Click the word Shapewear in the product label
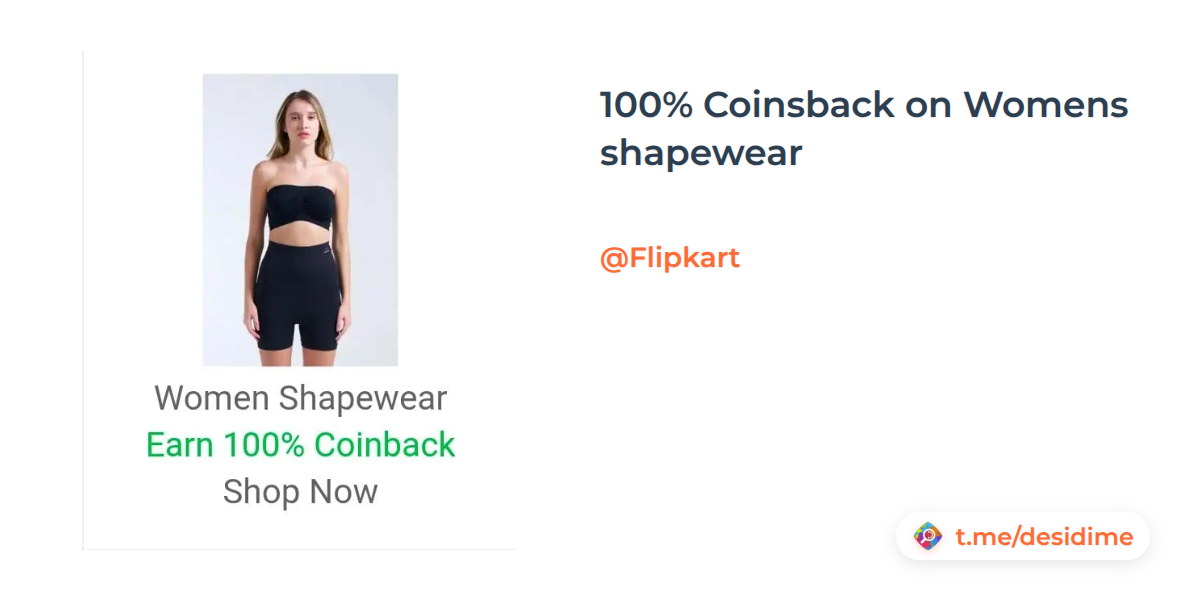This screenshot has height=600, width=1200. 362,398
